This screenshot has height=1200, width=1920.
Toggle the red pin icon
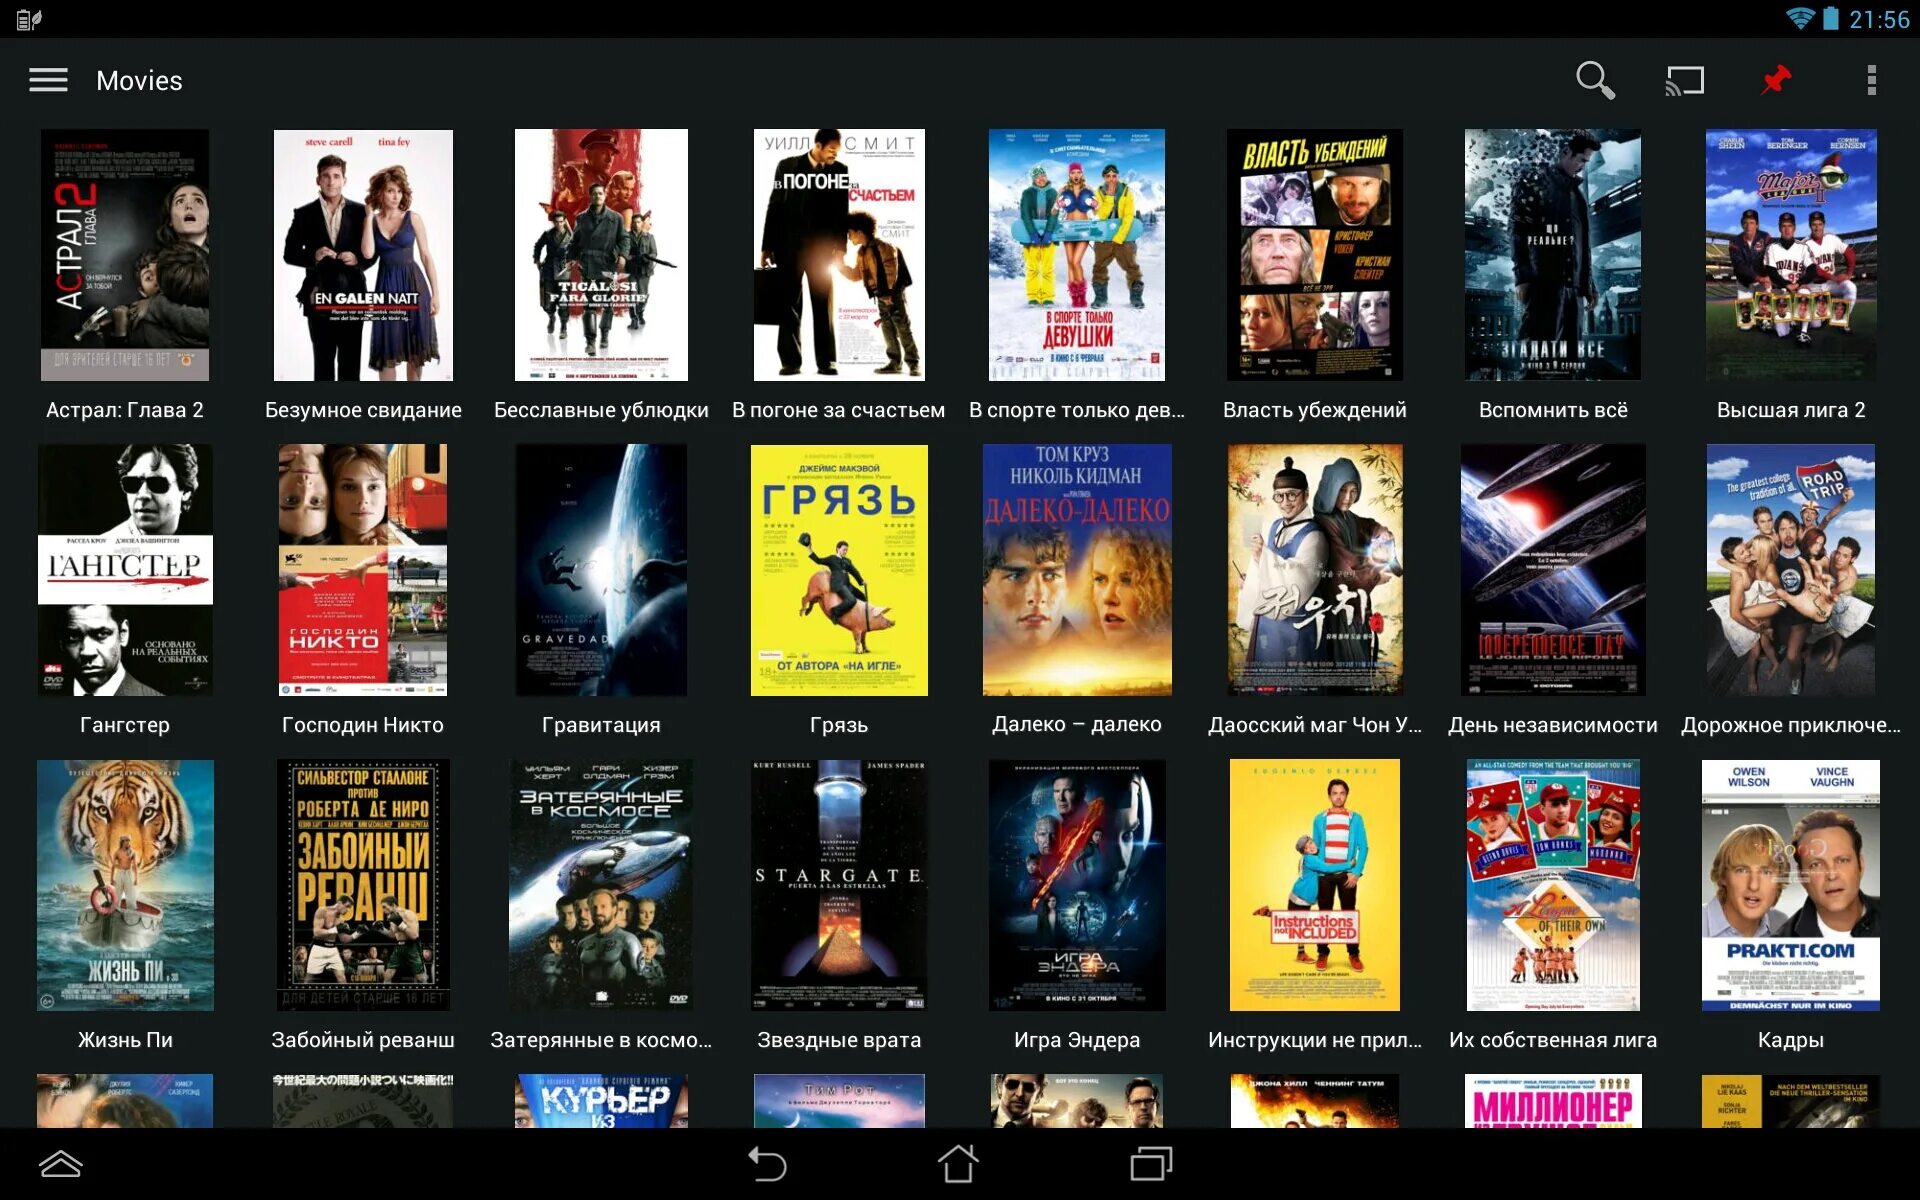1776,80
